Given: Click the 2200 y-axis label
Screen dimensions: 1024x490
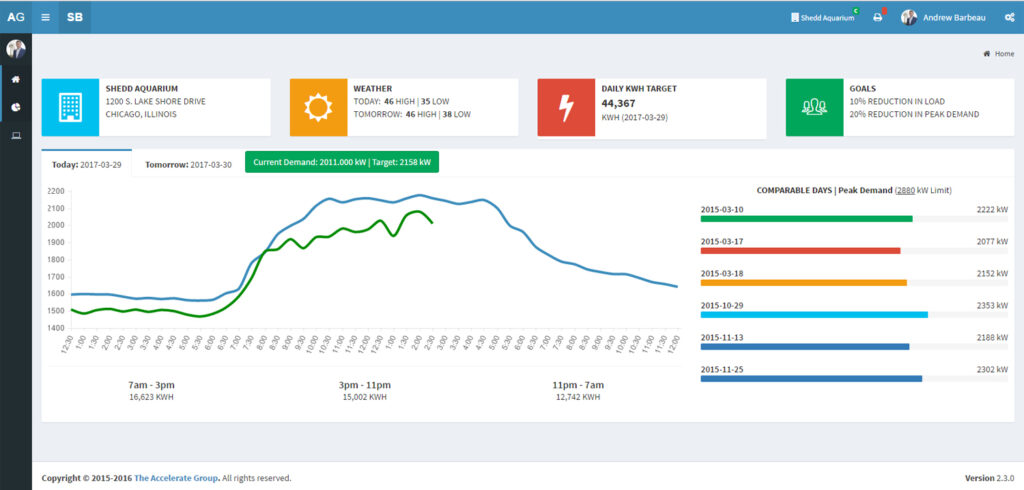Looking at the screenshot, I should 56,191.
